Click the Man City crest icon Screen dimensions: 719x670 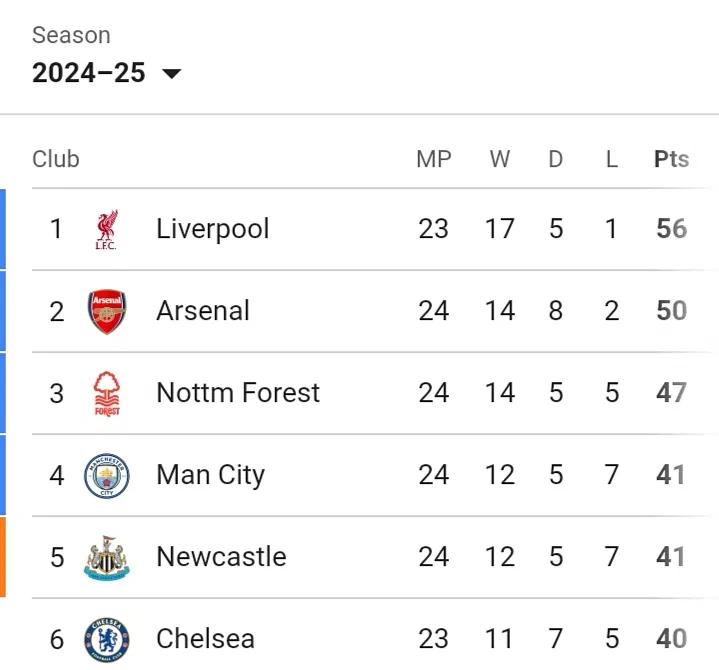[x=106, y=475]
